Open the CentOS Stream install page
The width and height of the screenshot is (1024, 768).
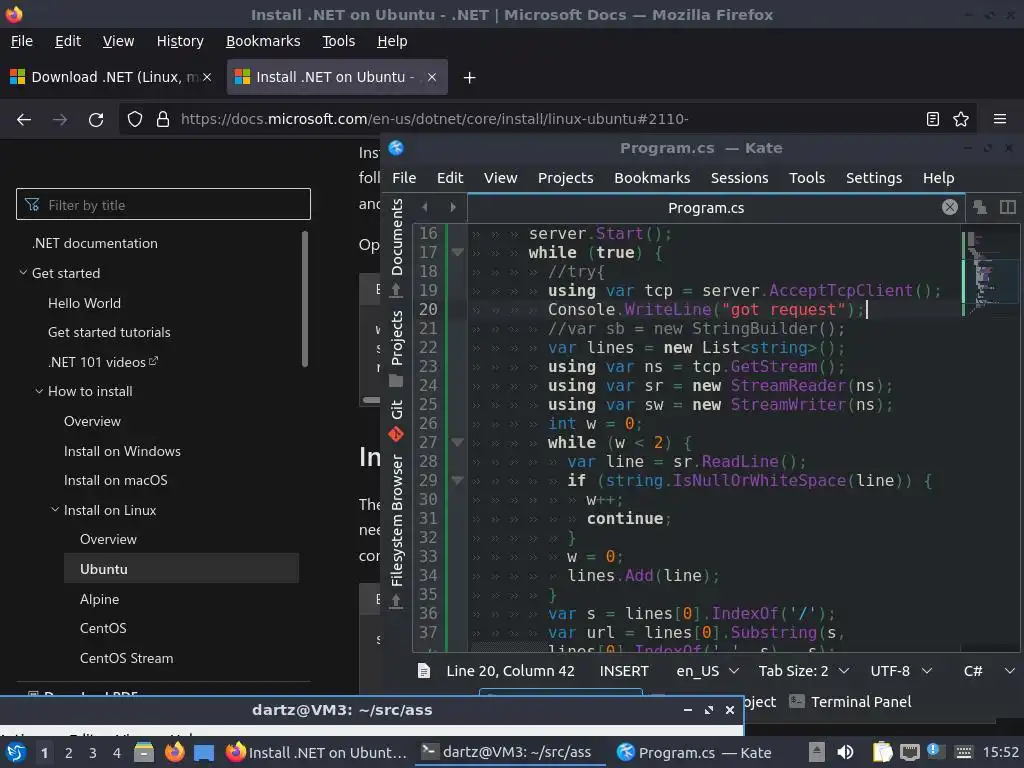pos(127,658)
